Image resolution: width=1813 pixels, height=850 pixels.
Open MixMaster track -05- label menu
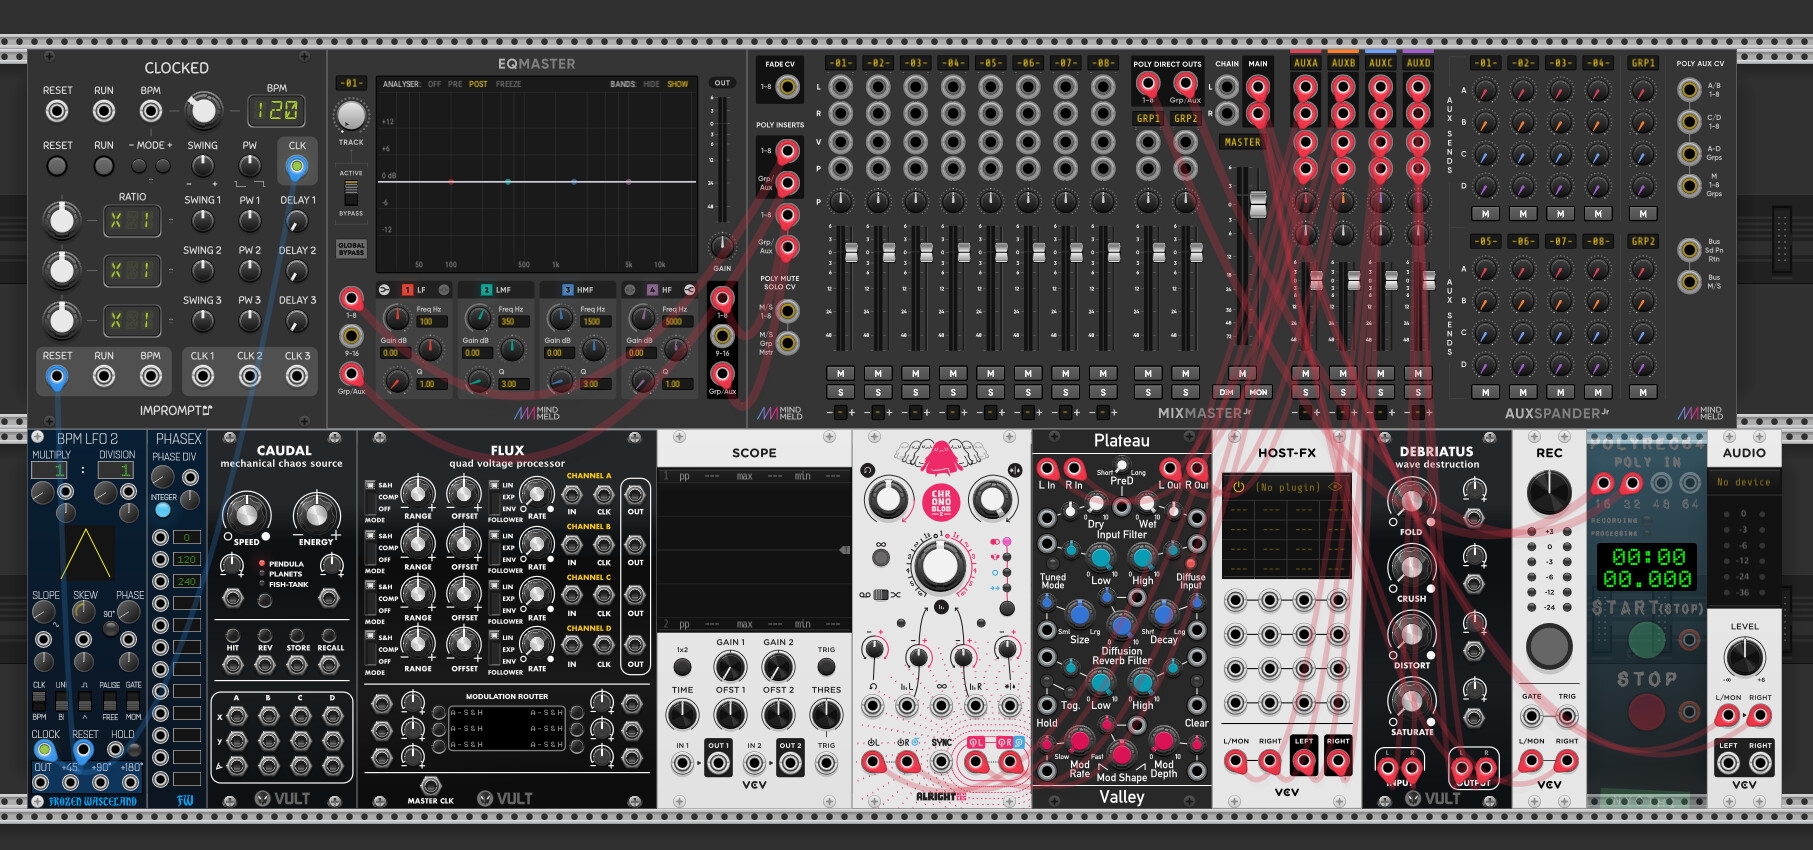coord(990,63)
